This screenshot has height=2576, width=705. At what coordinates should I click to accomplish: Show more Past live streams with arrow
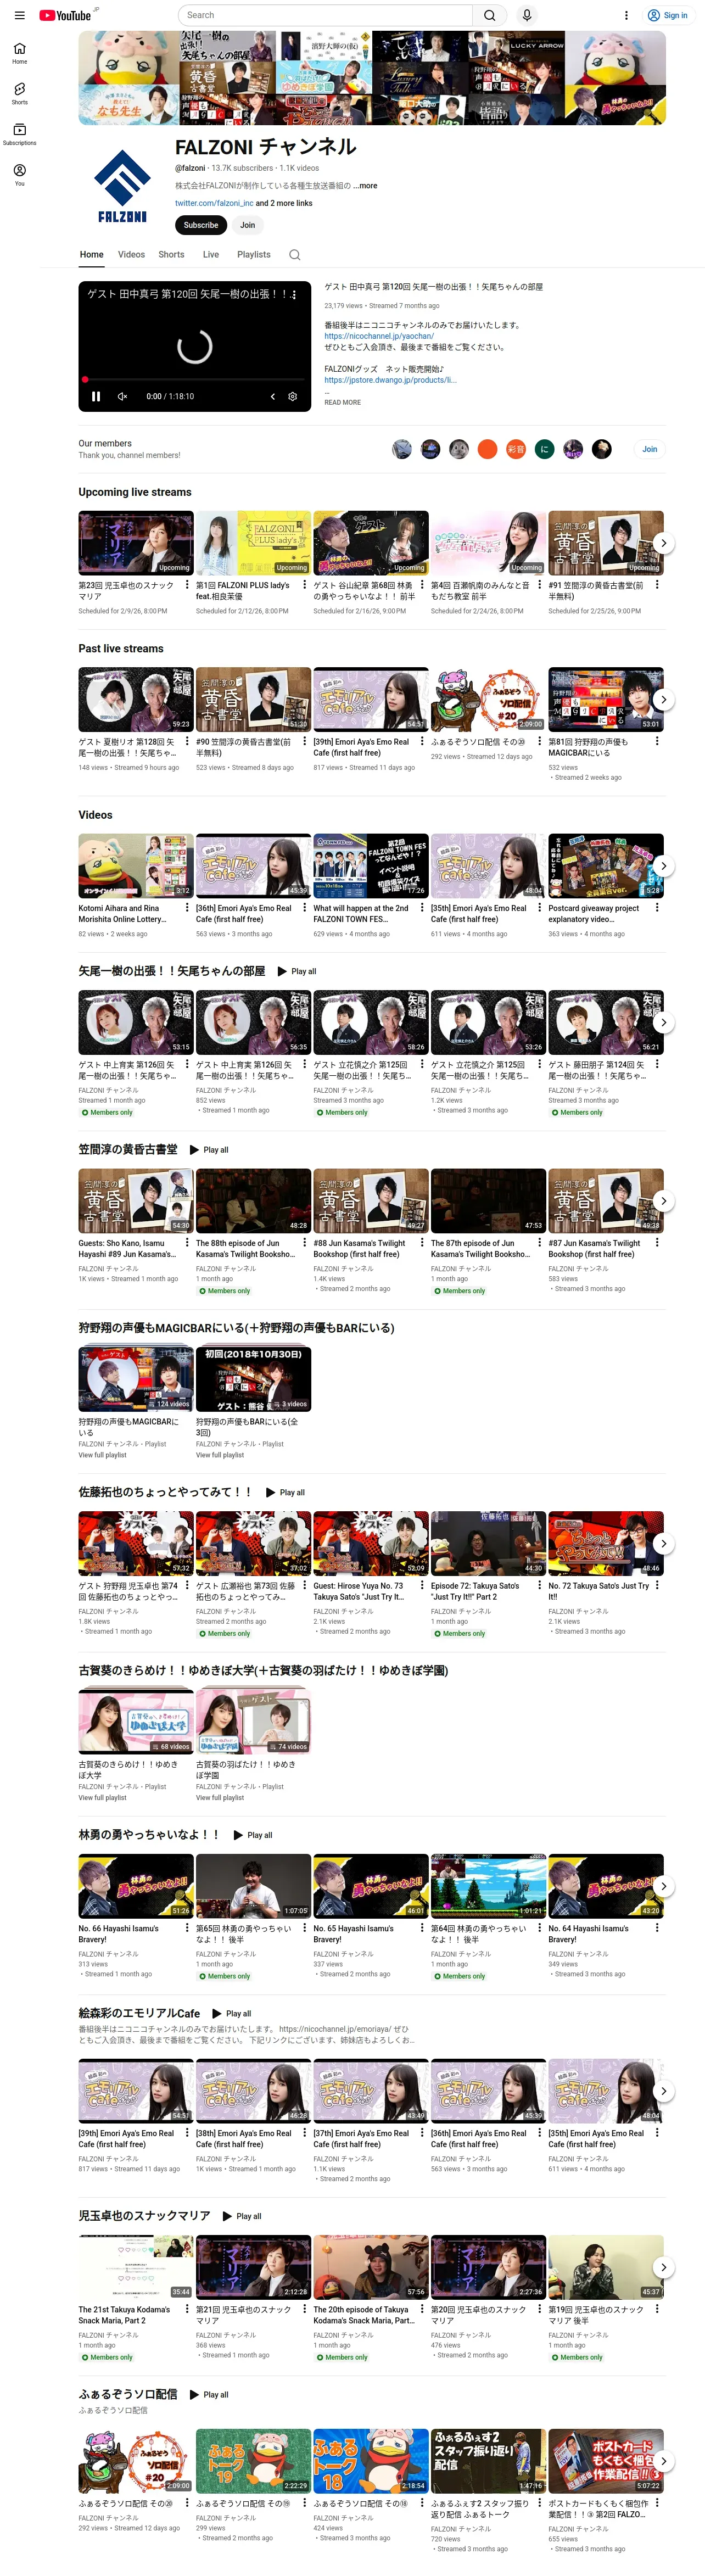point(663,700)
